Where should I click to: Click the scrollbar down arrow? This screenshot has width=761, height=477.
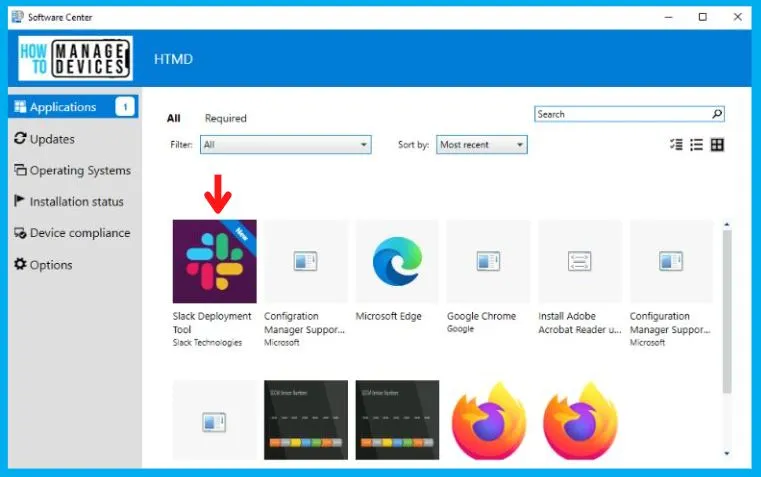click(x=727, y=453)
